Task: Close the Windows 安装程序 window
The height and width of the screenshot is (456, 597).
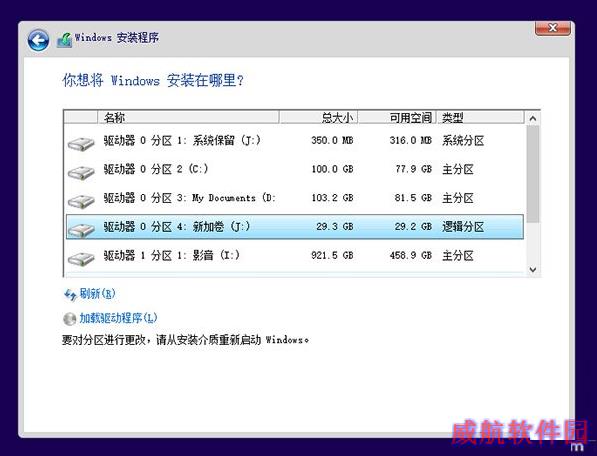Action: 552,28
